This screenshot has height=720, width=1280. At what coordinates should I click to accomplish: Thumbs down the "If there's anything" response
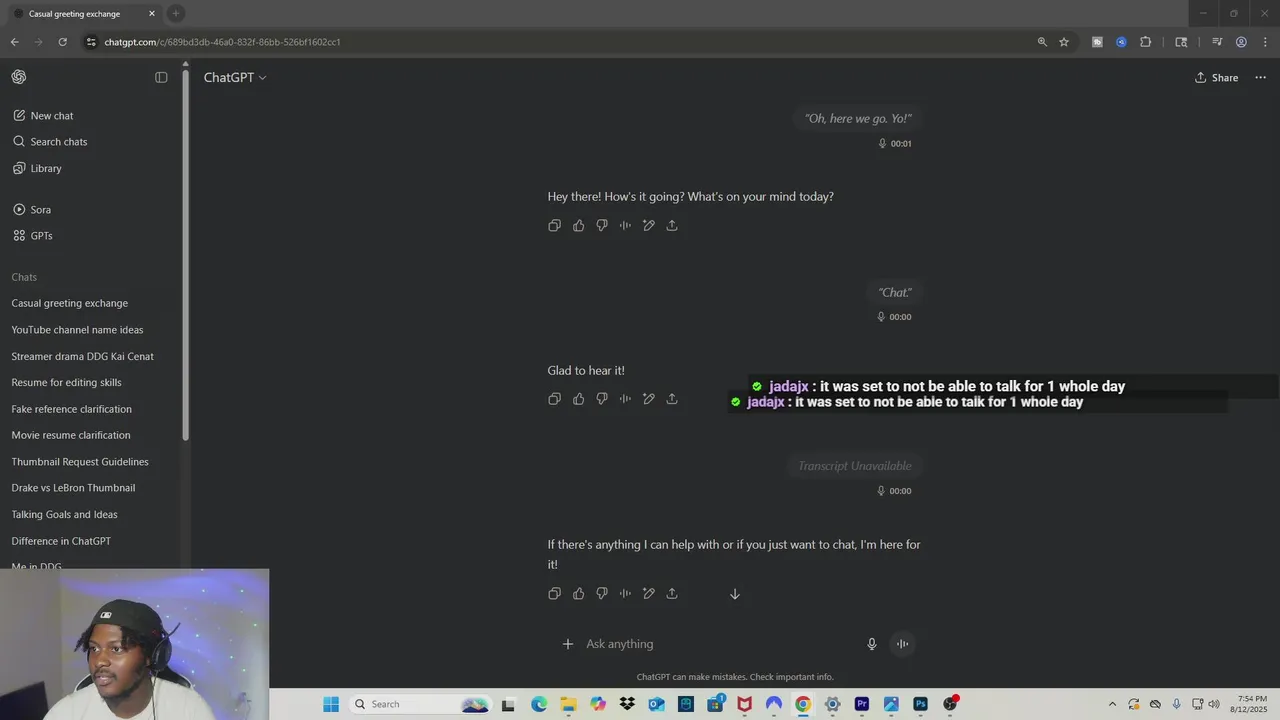coord(602,594)
